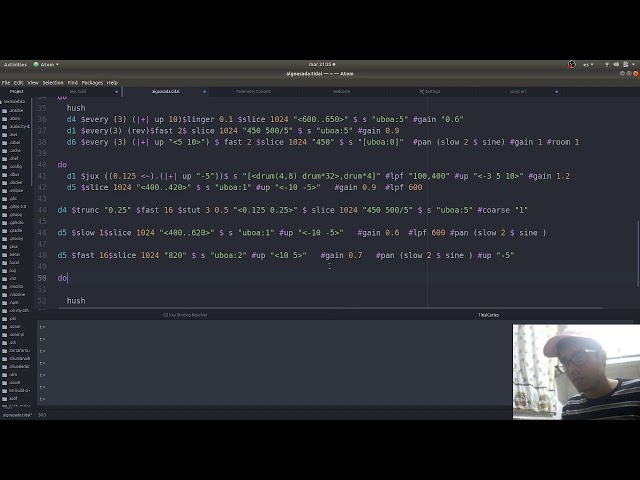Screen dimensions: 640x480
Task: Open the Key Binding Resolver panel tab
Action: (186, 315)
